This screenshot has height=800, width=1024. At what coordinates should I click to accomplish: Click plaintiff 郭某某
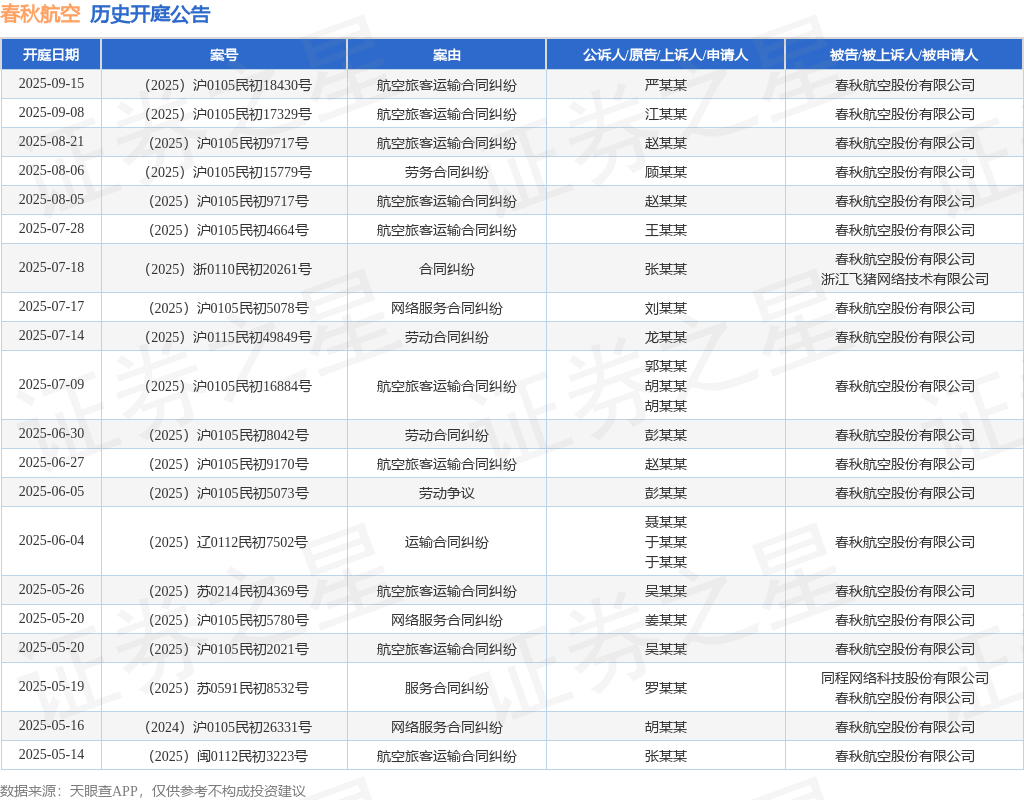[665, 366]
